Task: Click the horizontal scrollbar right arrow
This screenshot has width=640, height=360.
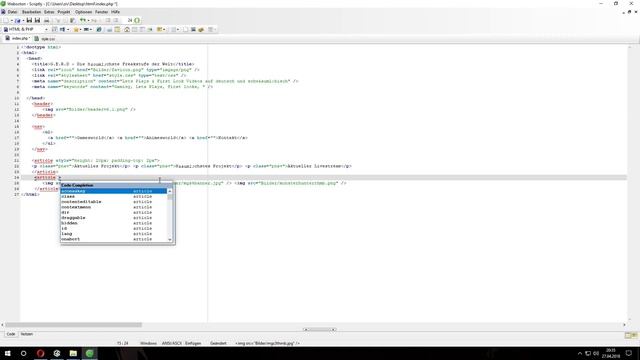Action: [x=624, y=325]
